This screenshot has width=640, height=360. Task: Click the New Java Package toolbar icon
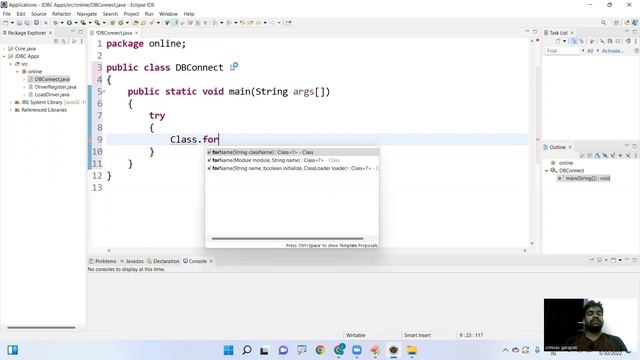[x=112, y=22]
